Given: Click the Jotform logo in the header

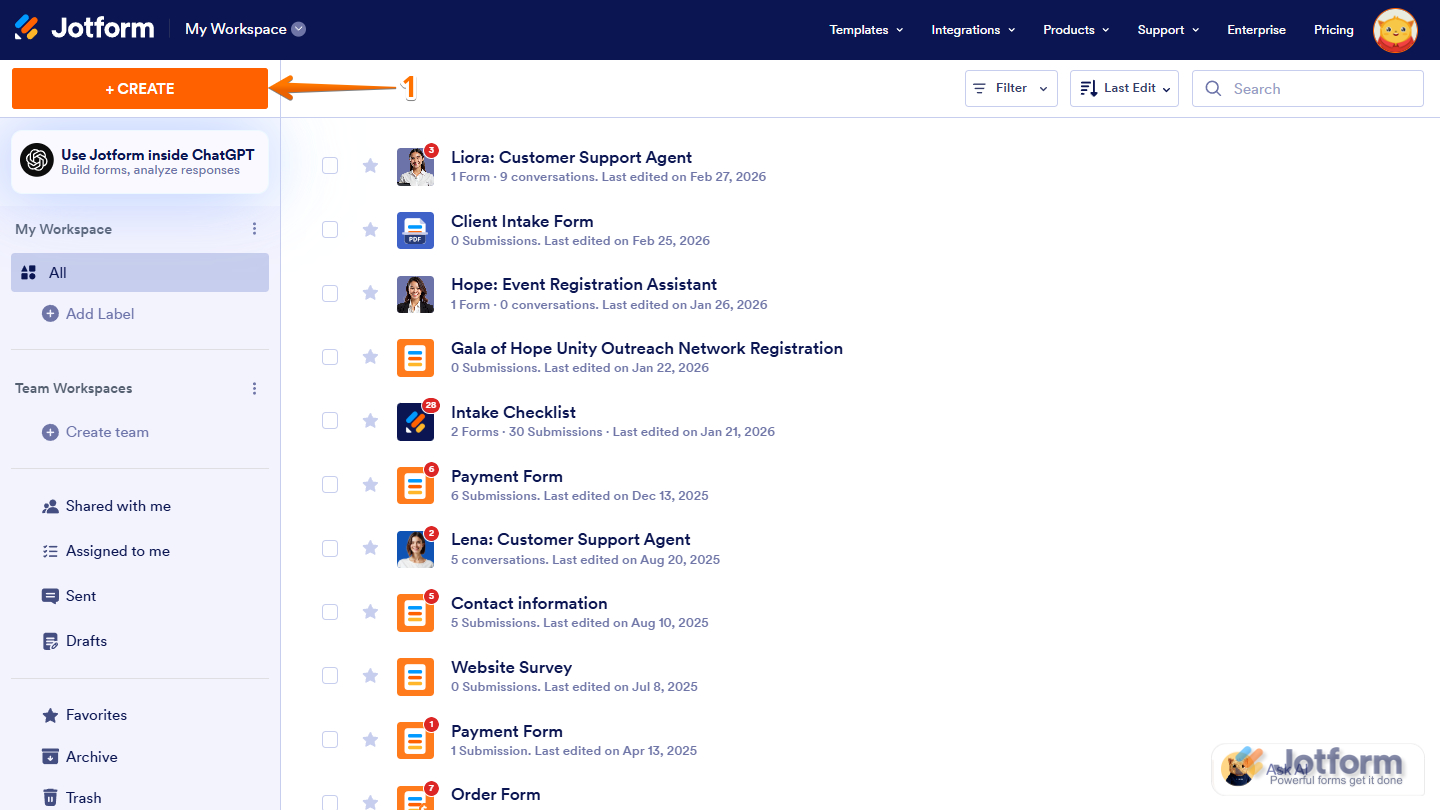Looking at the screenshot, I should [x=84, y=29].
